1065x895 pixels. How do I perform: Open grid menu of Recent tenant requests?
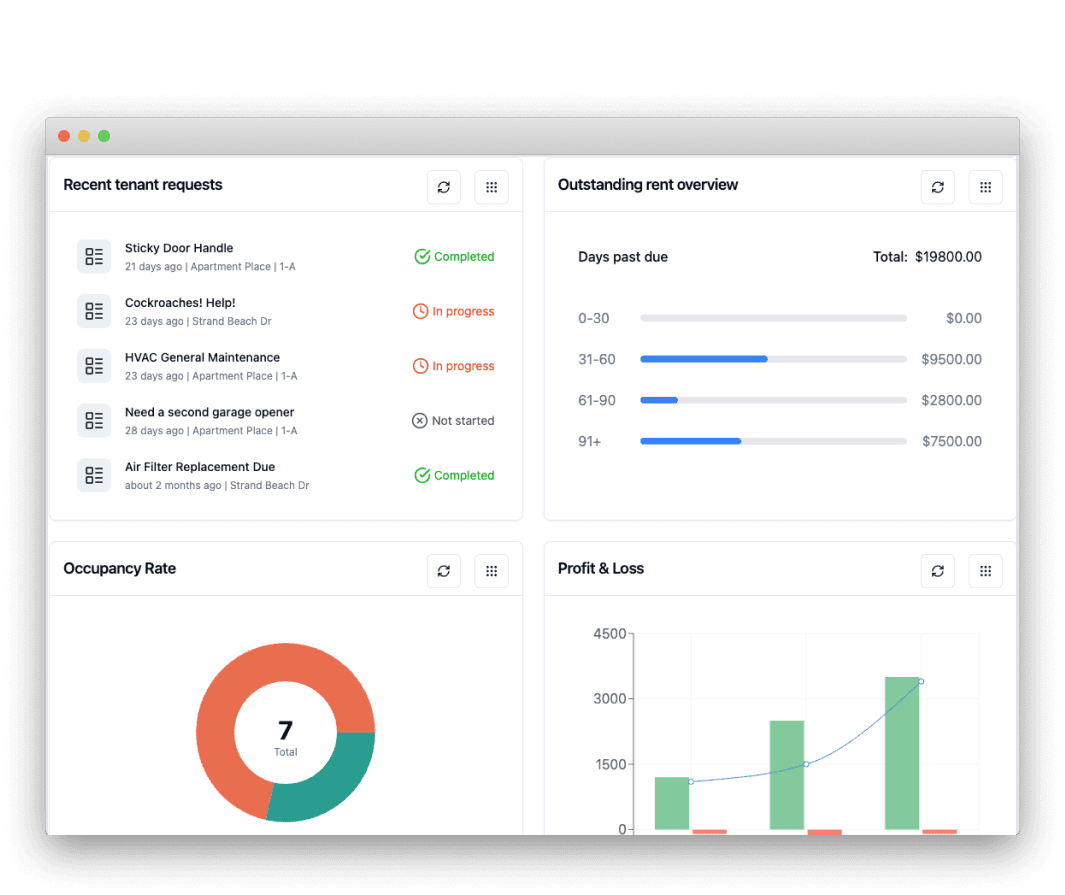point(491,187)
